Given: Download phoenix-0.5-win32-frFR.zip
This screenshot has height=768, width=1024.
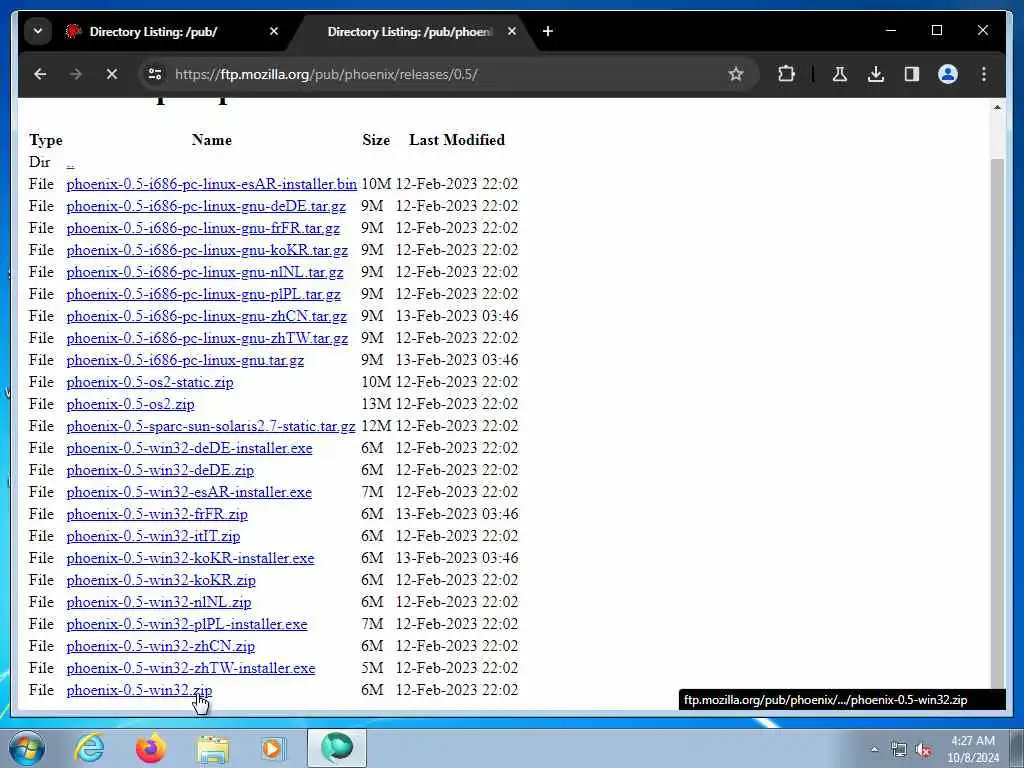Looking at the screenshot, I should point(157,515).
